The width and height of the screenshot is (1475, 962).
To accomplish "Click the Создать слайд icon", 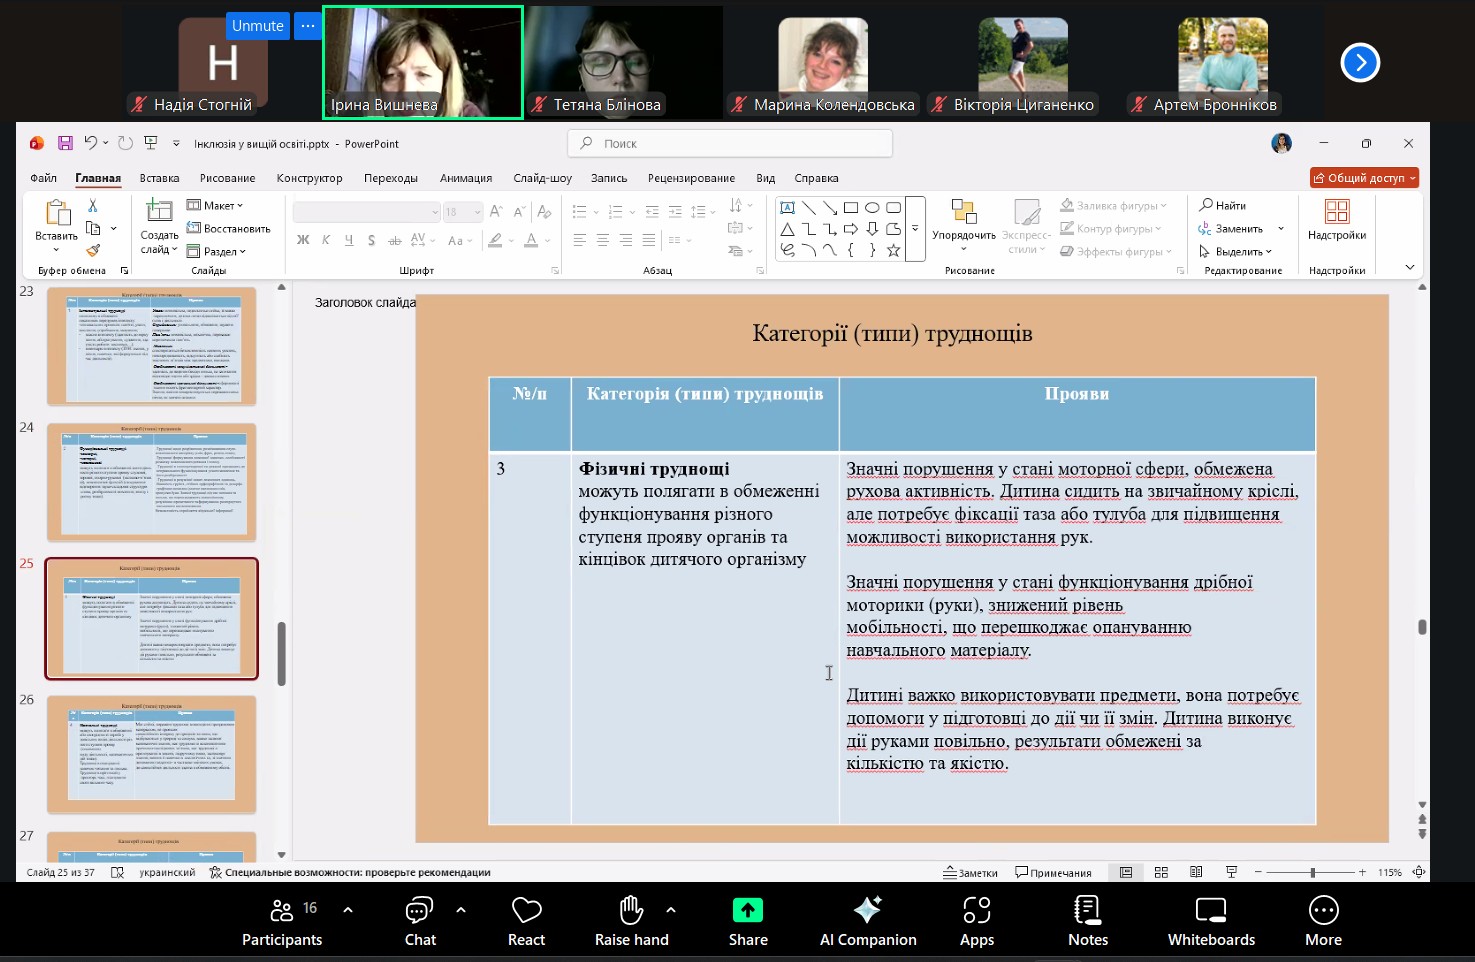I will (x=159, y=211).
